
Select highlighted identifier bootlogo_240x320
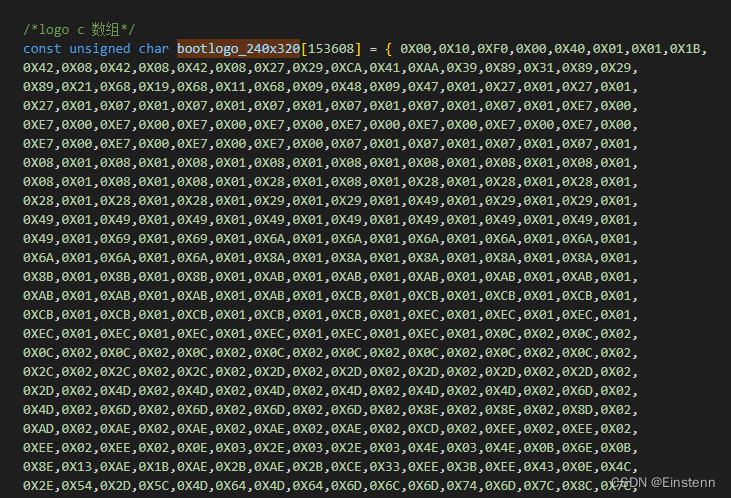(238, 49)
